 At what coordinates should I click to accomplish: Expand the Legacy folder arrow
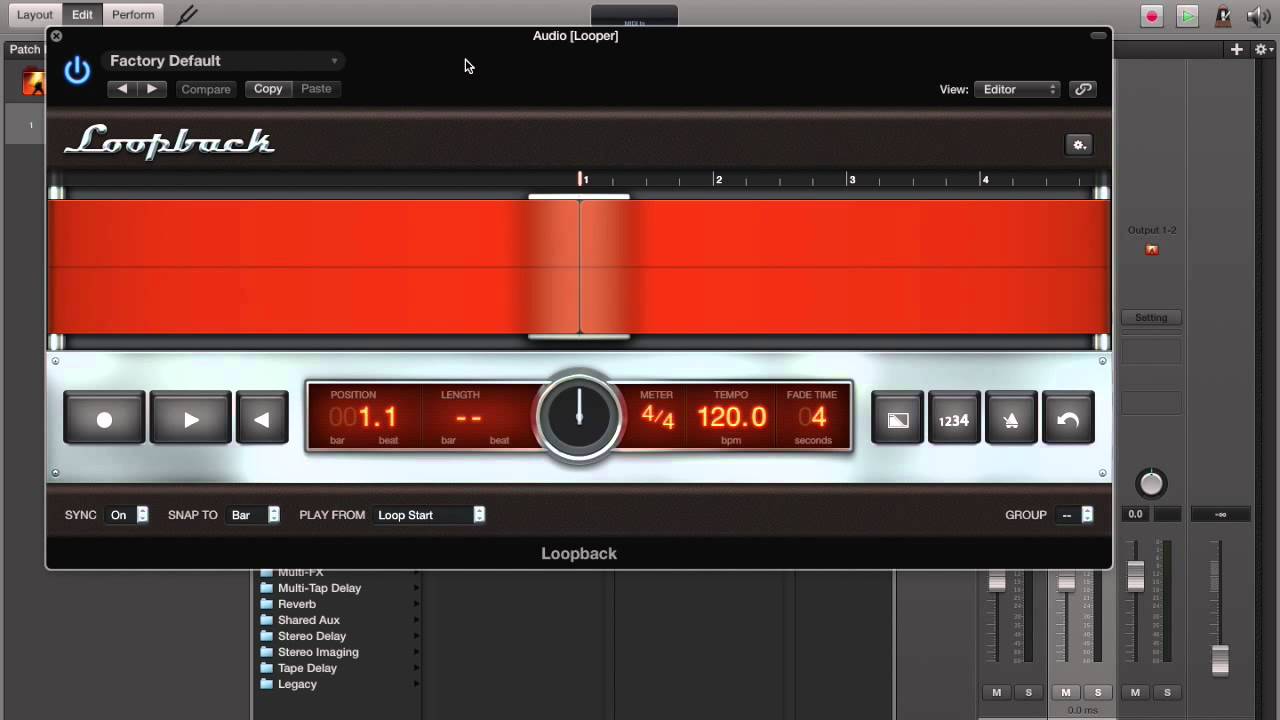(416, 684)
